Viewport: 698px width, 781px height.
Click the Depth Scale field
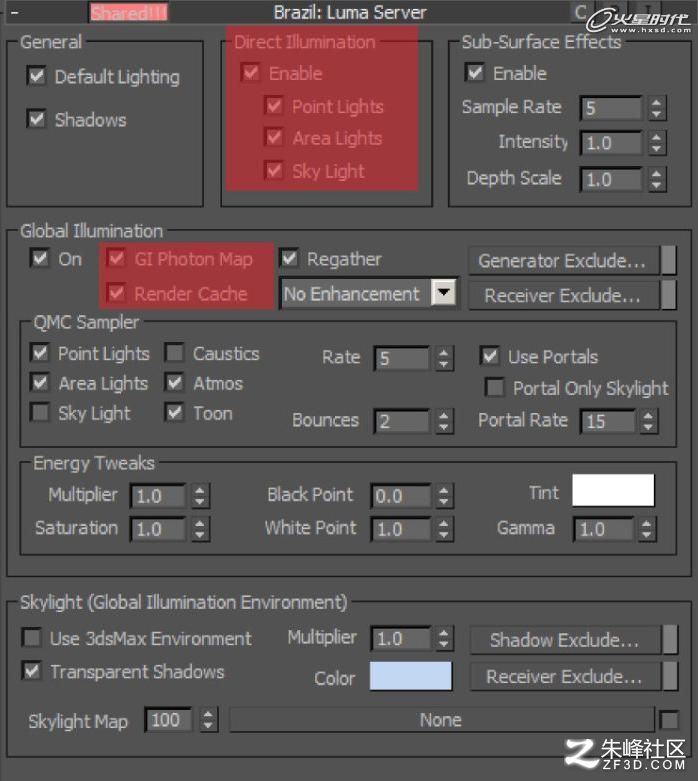tap(611, 179)
